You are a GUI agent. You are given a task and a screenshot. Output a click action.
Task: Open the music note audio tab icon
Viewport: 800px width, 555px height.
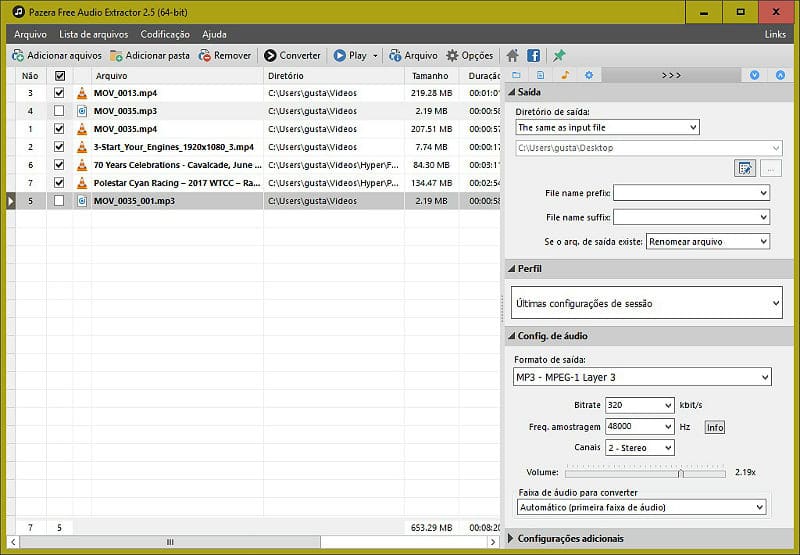[565, 75]
